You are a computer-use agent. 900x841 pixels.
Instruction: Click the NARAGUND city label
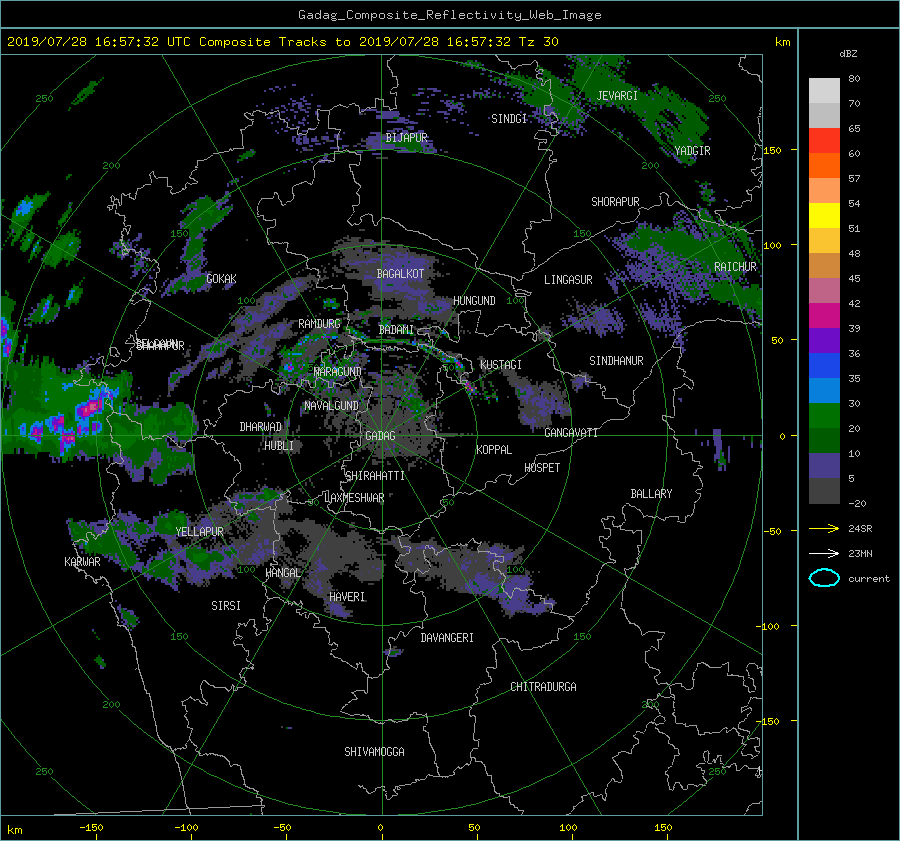click(x=338, y=372)
